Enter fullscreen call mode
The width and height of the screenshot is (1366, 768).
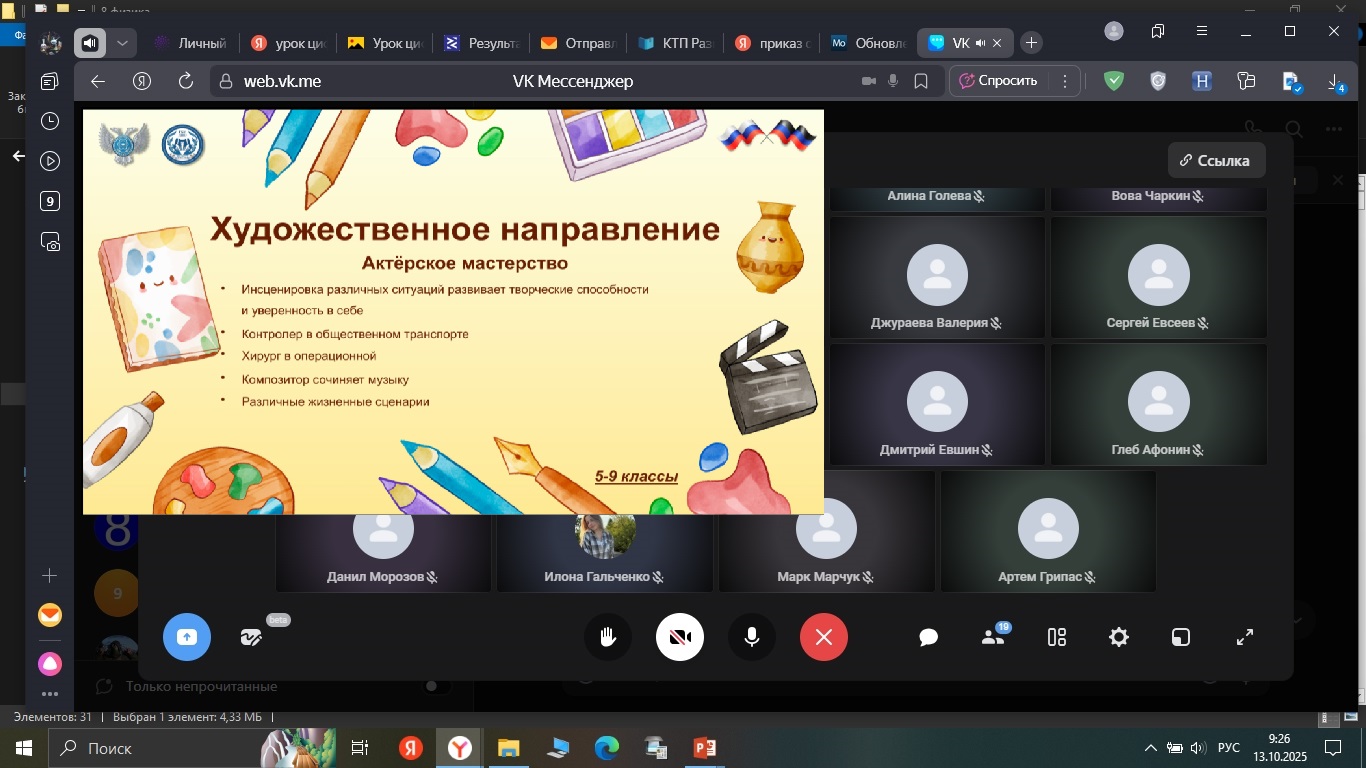(x=1245, y=637)
